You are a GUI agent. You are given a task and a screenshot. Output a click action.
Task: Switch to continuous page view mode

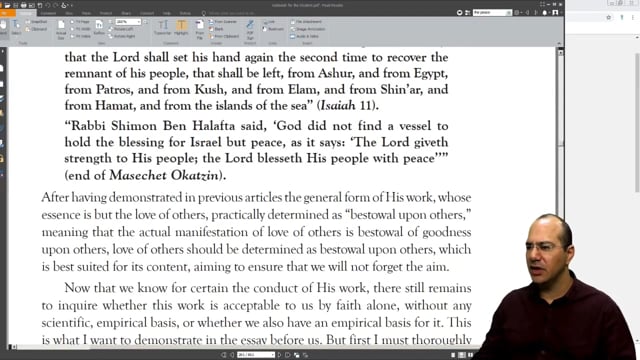coord(462,355)
